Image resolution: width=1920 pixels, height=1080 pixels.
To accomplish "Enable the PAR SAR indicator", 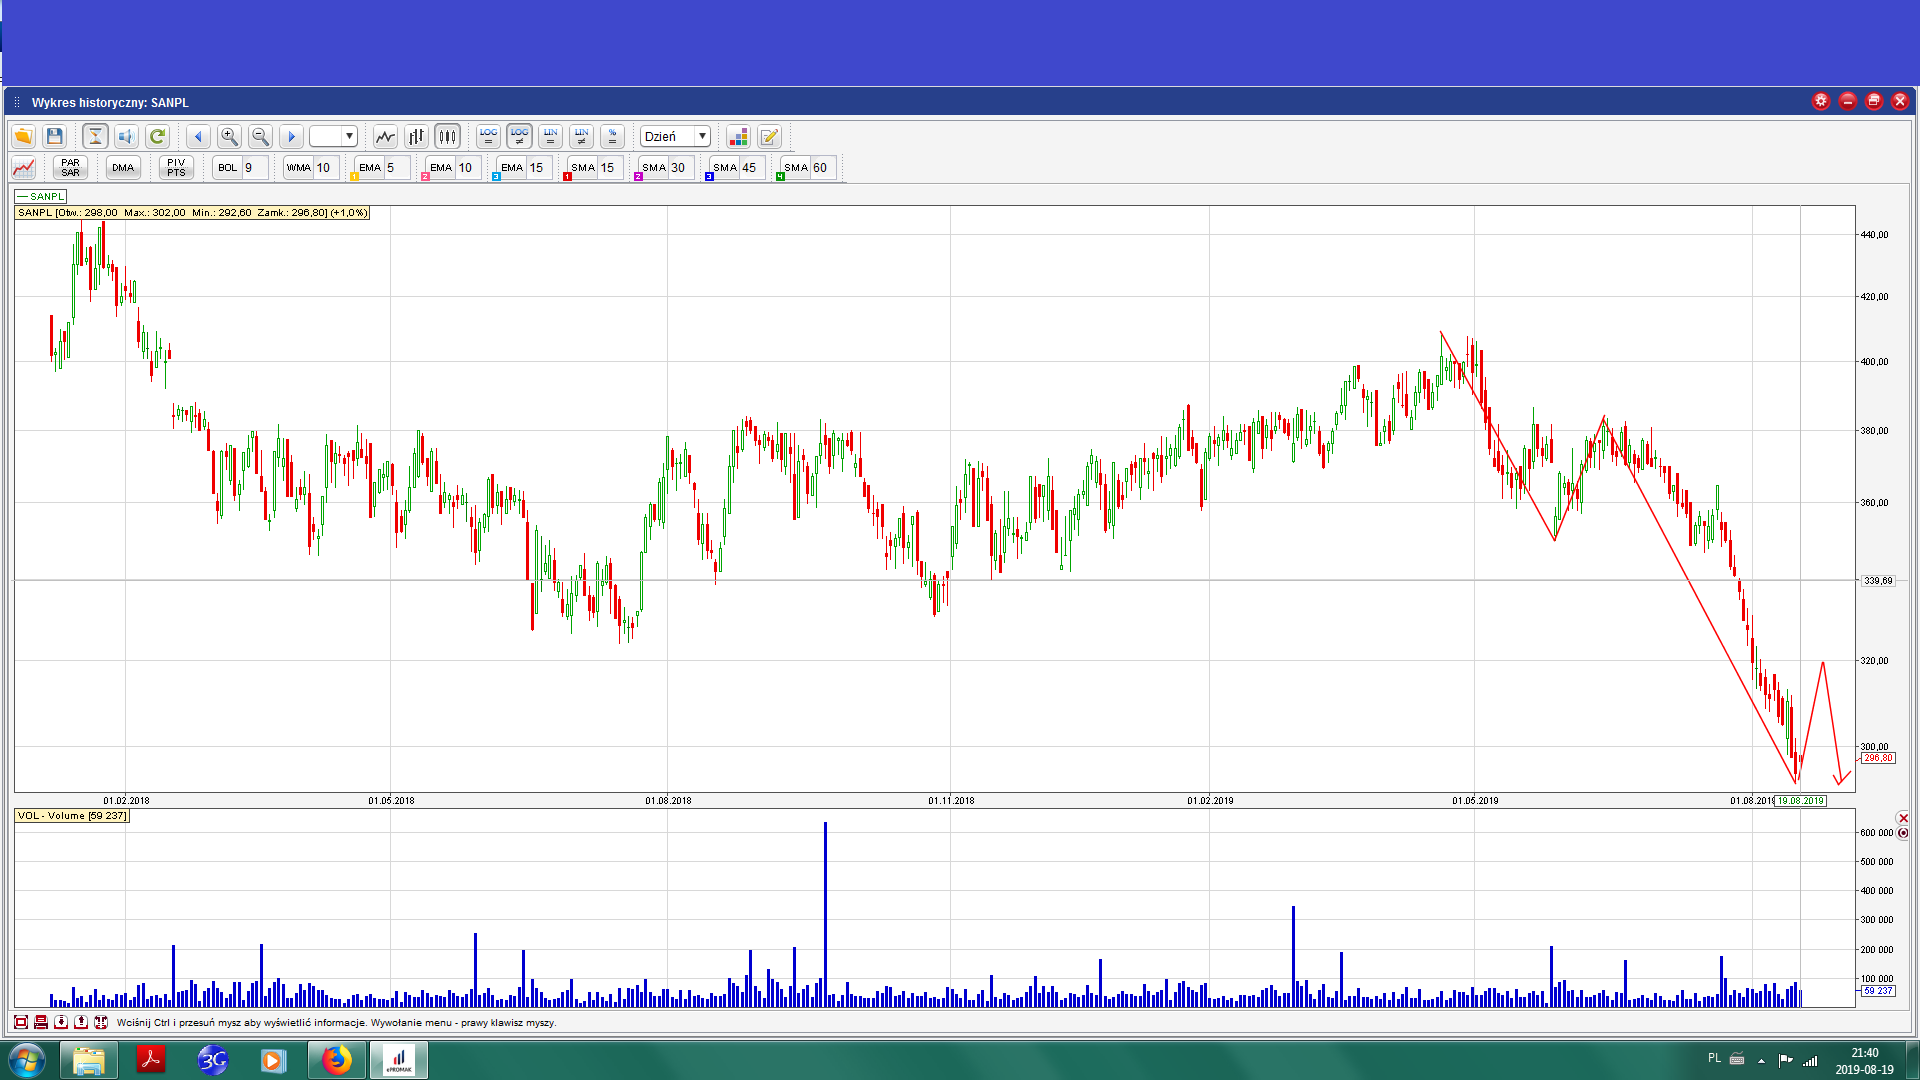I will 70,167.
